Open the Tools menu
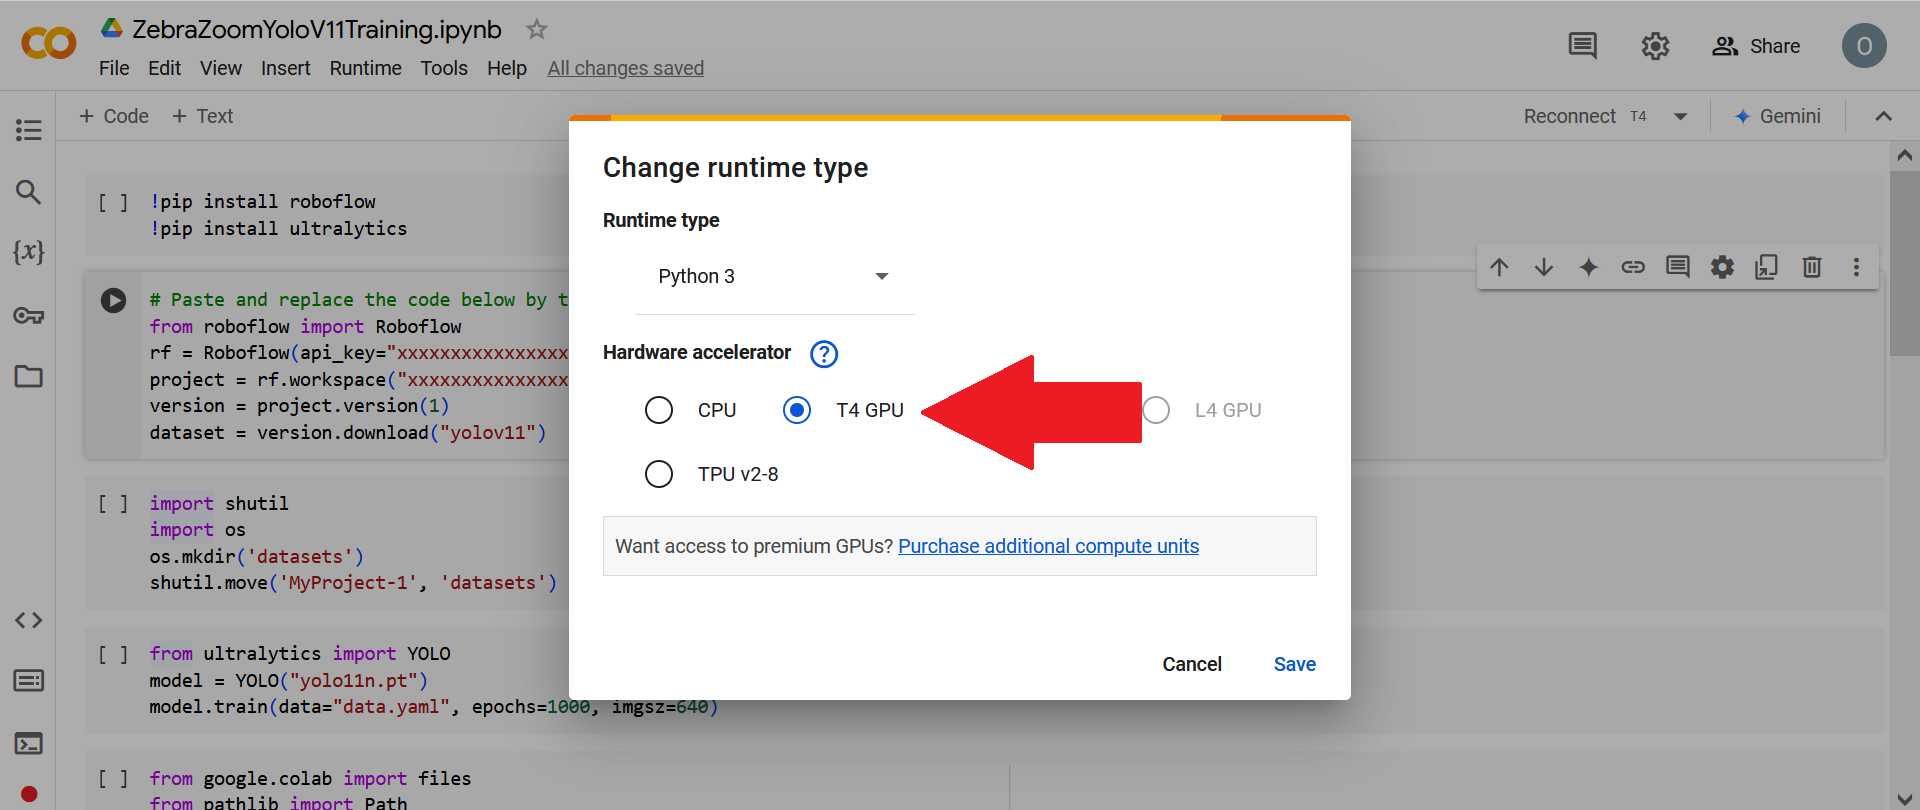 tap(444, 68)
